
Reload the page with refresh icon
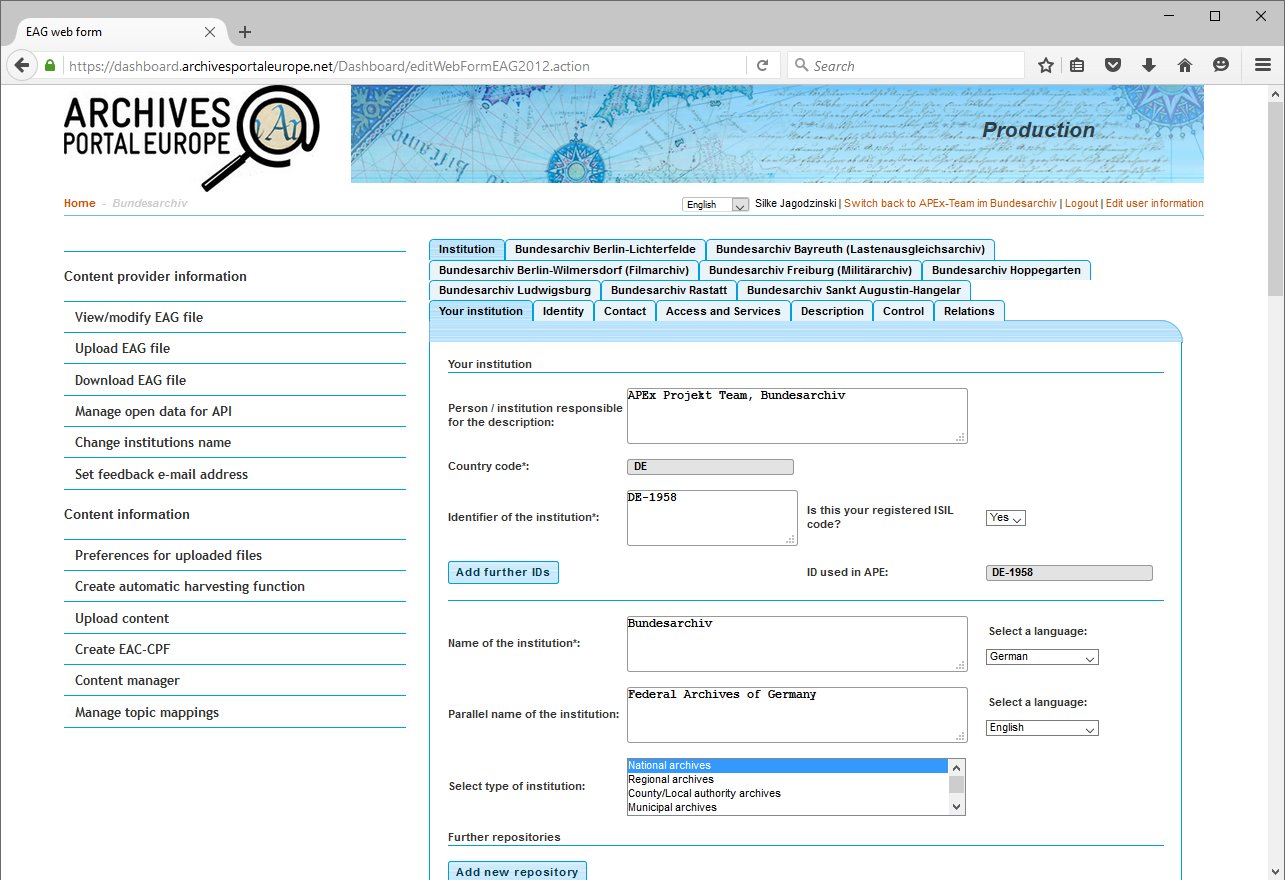pos(762,65)
